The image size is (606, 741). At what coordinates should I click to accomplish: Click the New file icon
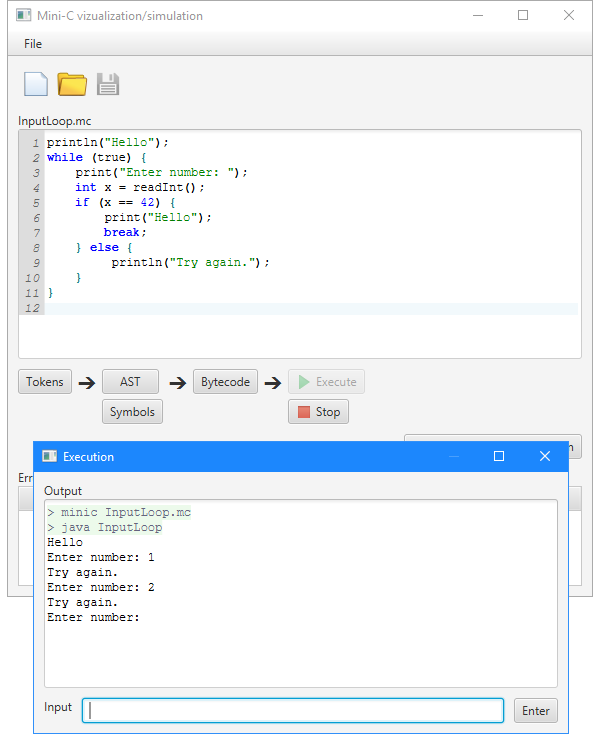point(36,84)
